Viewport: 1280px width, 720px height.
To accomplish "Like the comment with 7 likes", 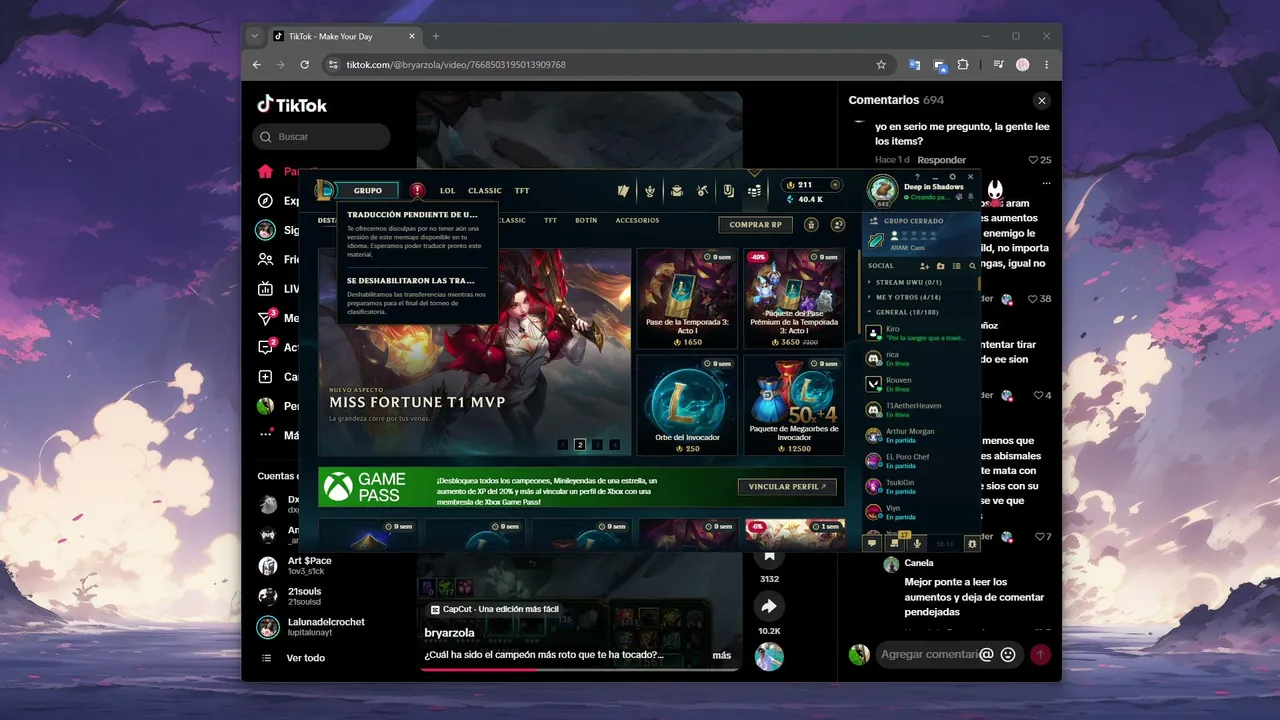I will tap(1039, 537).
